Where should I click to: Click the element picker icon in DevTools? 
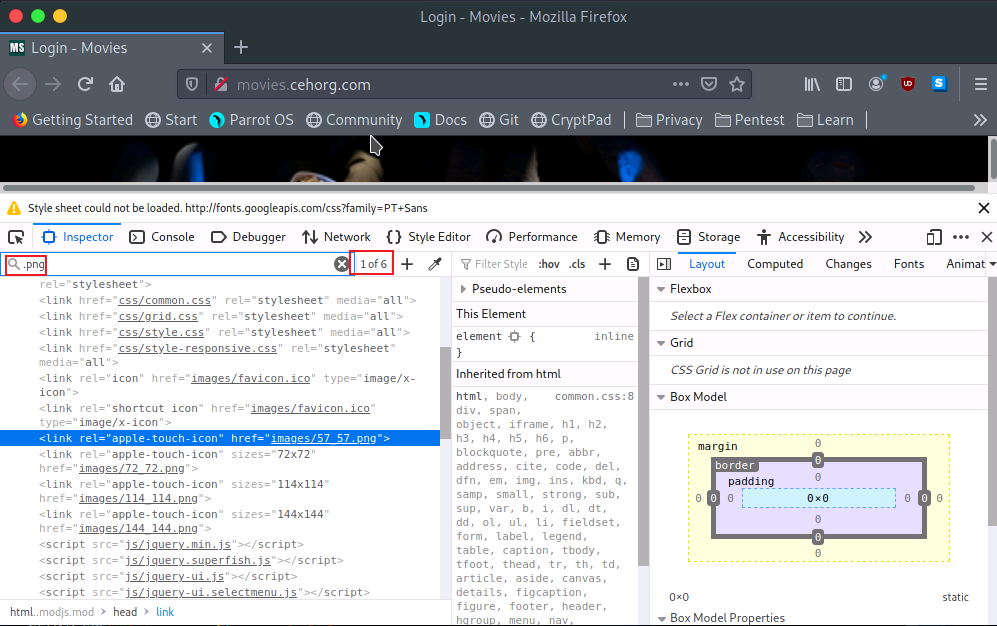(x=16, y=237)
